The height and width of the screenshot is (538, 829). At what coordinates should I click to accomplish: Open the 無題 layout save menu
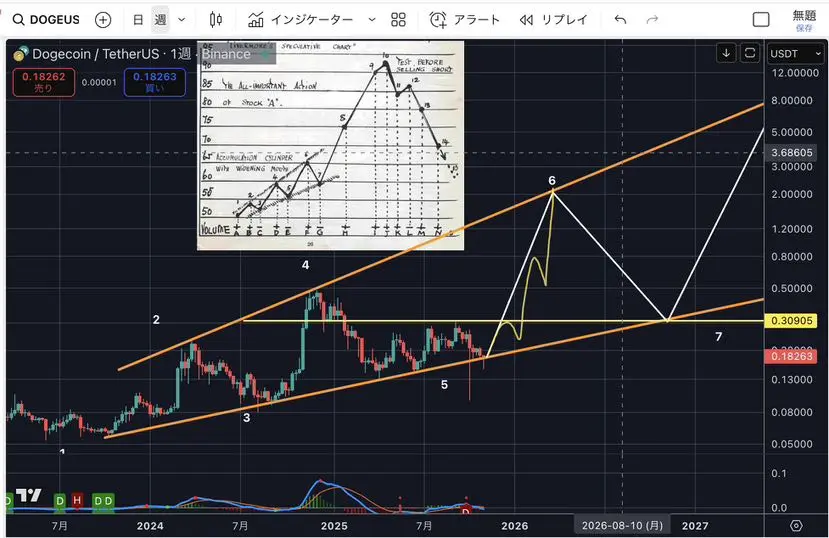(x=804, y=20)
